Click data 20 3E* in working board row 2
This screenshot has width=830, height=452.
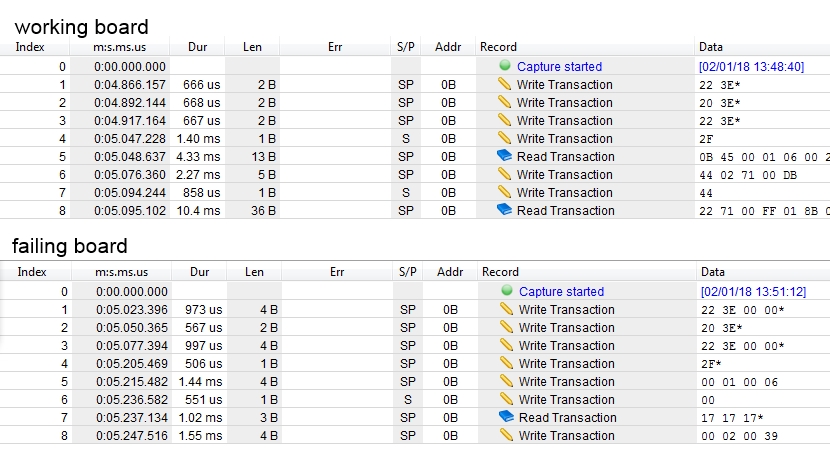pos(720,103)
